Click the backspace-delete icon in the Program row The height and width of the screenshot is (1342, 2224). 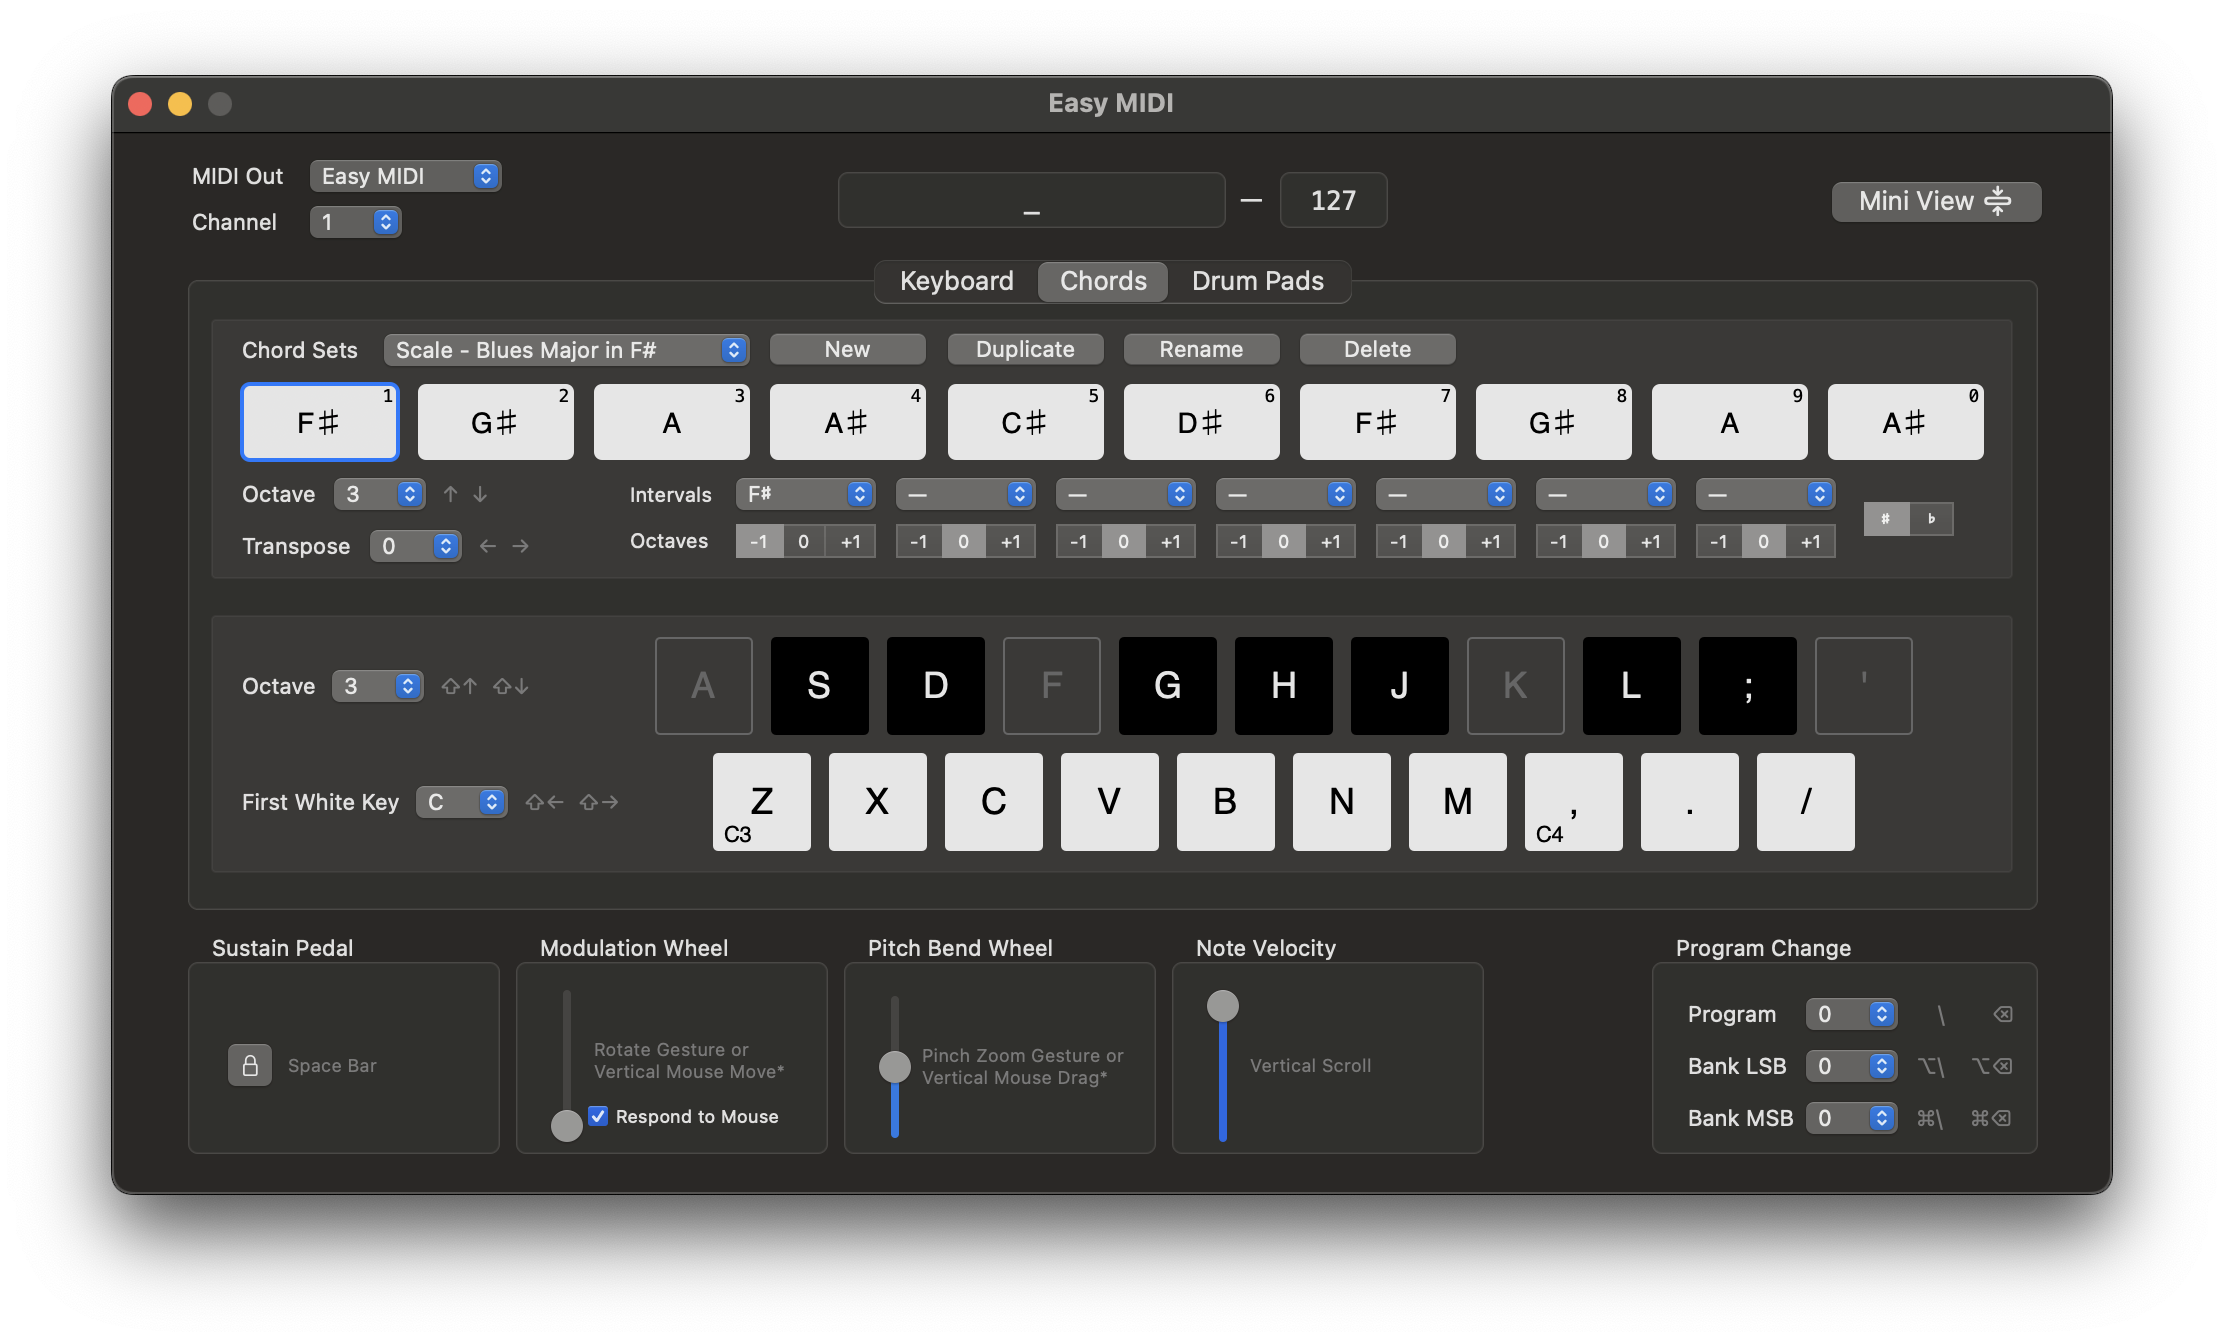point(2003,1013)
